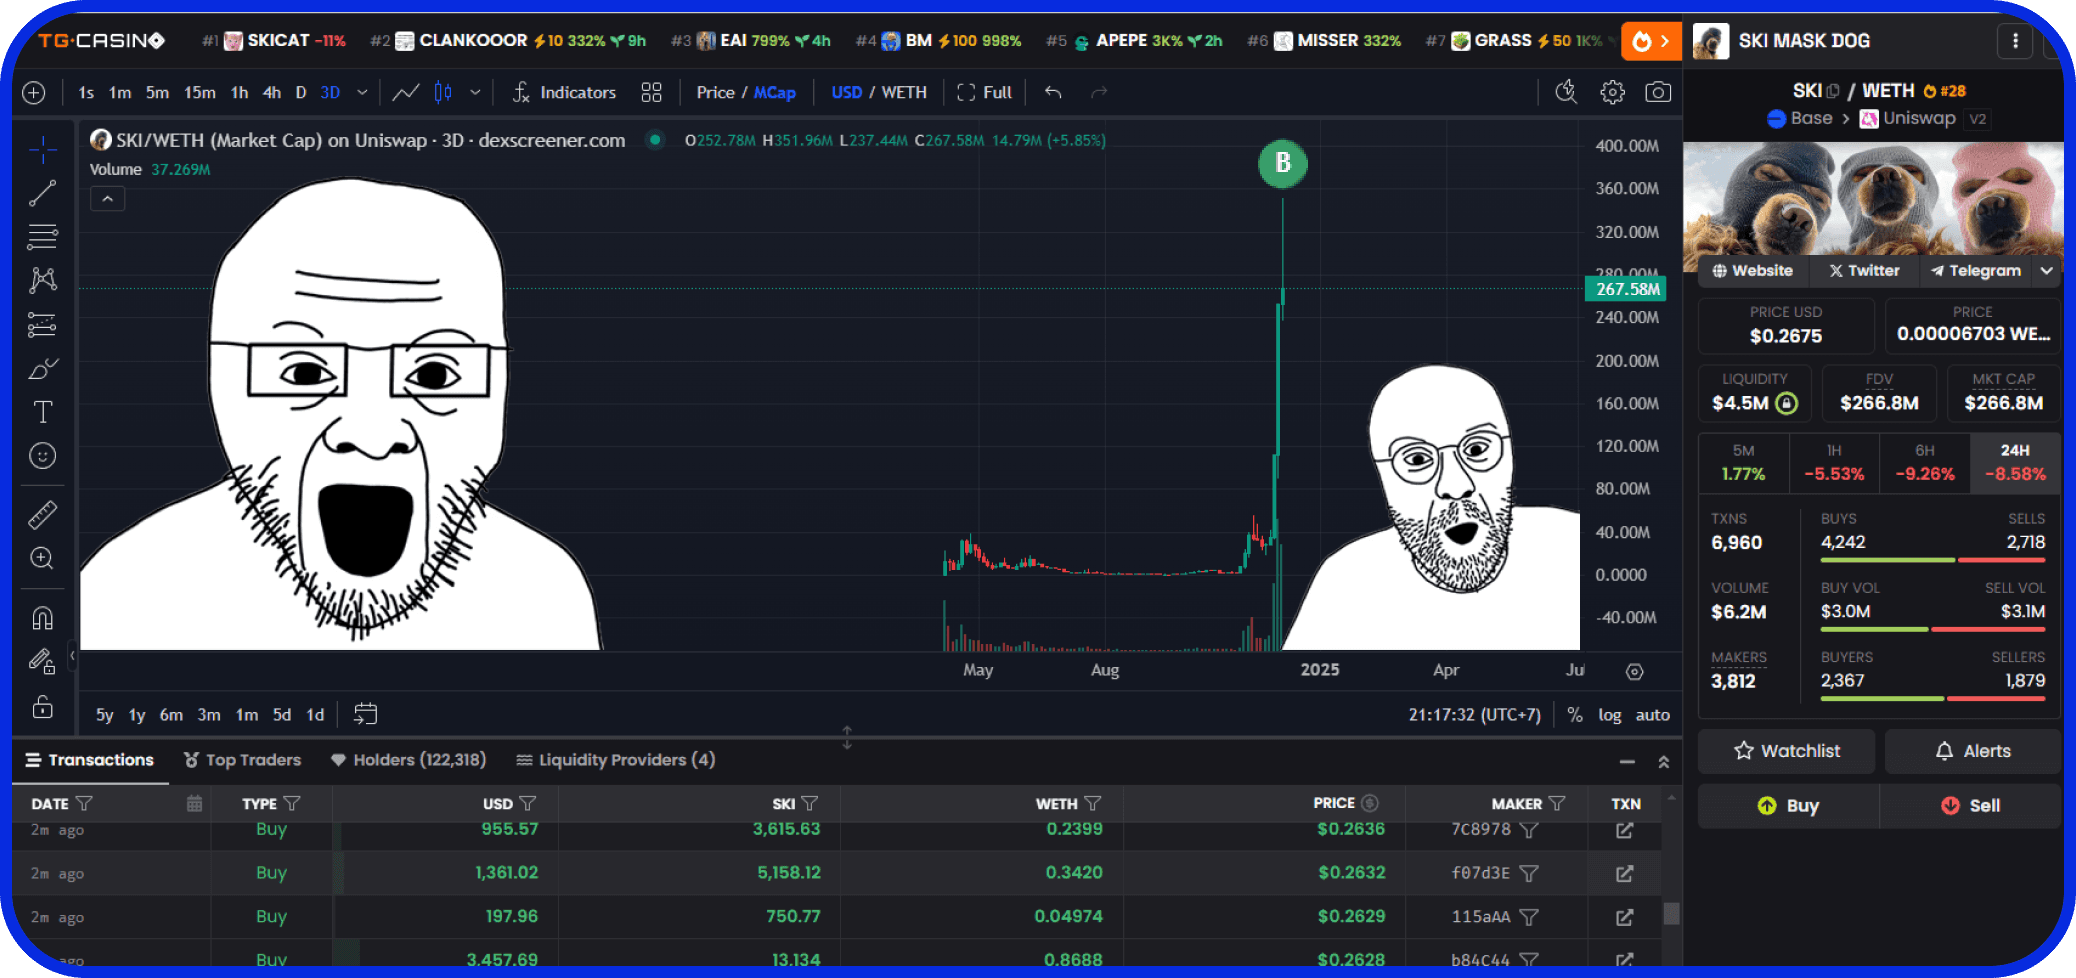Switch chart to Price mode

[715, 93]
